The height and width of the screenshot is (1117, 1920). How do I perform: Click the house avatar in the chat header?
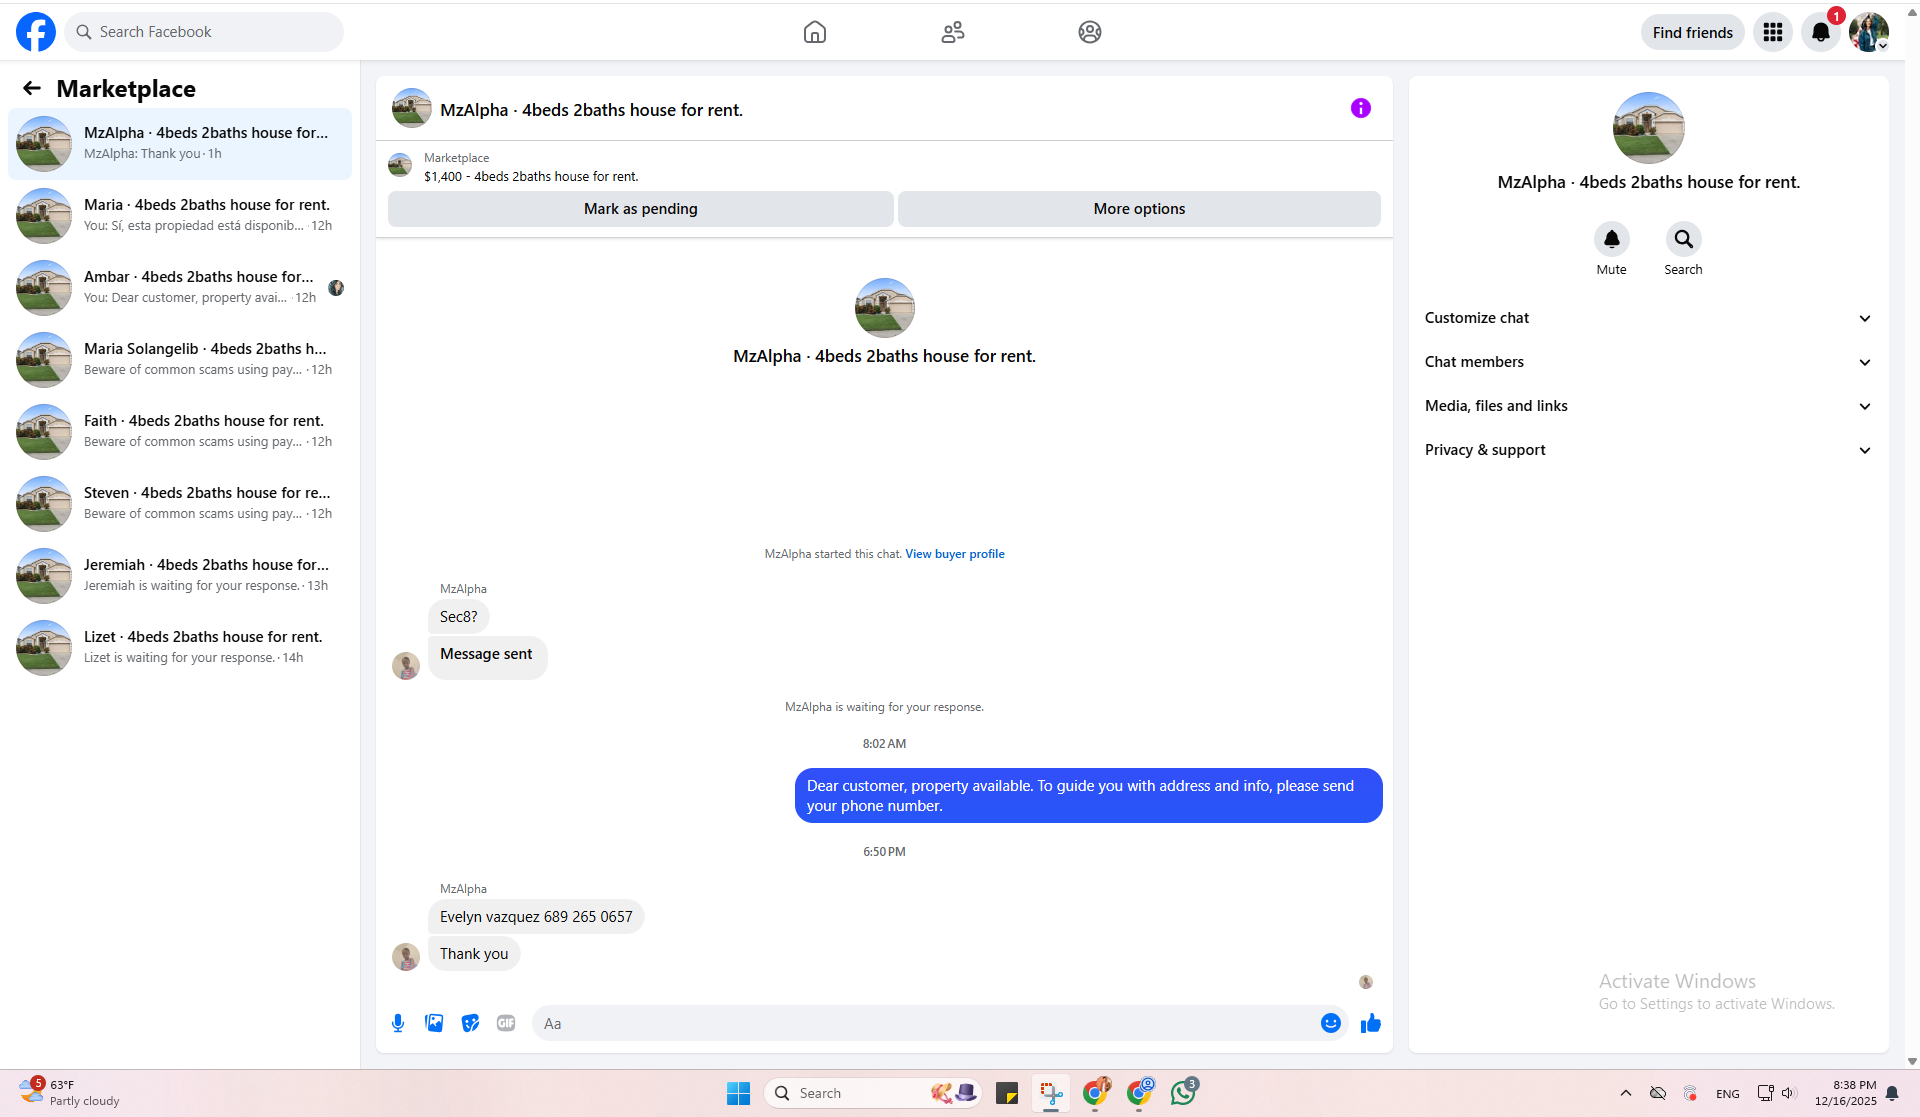[412, 108]
